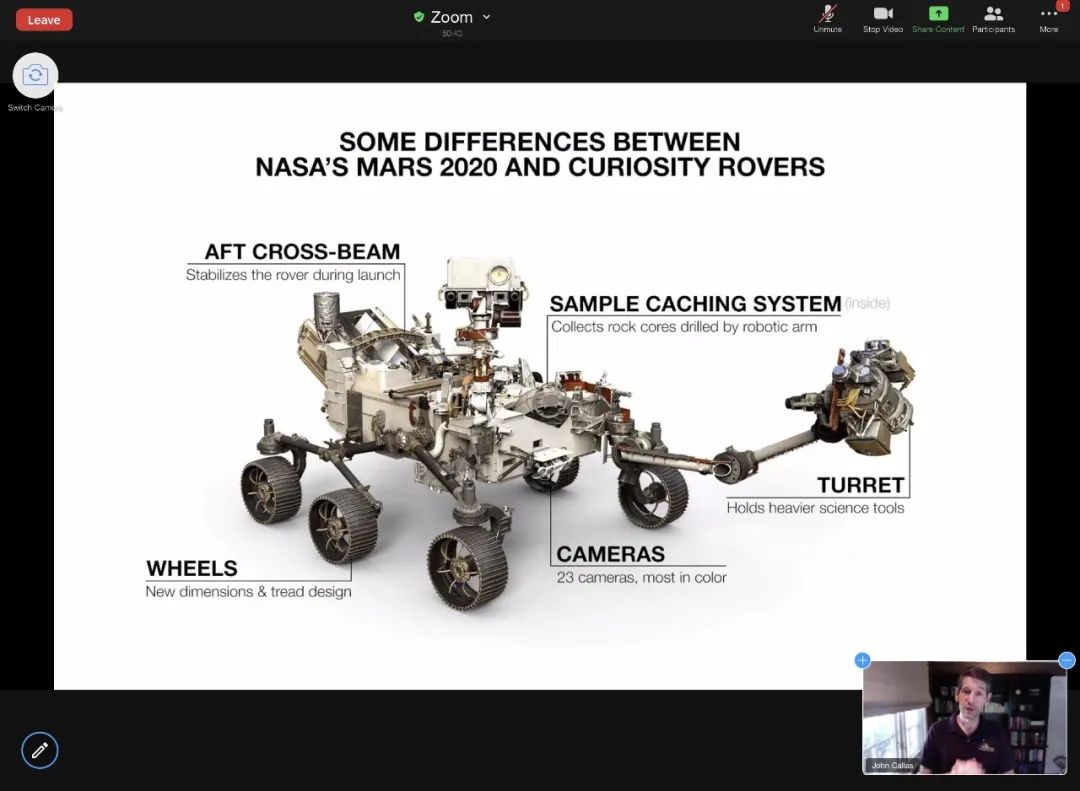
Task: Select John Callas video thumbnail
Action: 964,717
